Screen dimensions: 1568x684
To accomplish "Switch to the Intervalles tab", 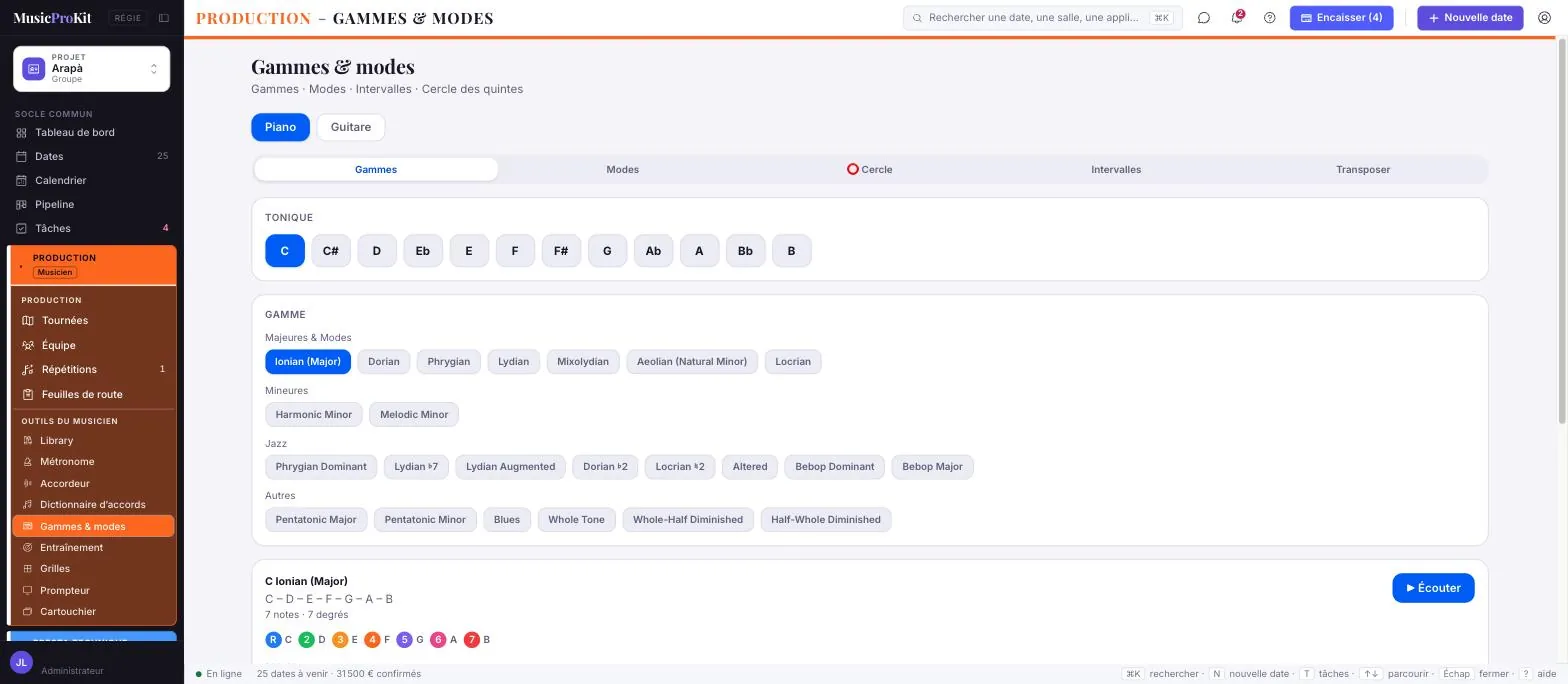I will (1116, 170).
